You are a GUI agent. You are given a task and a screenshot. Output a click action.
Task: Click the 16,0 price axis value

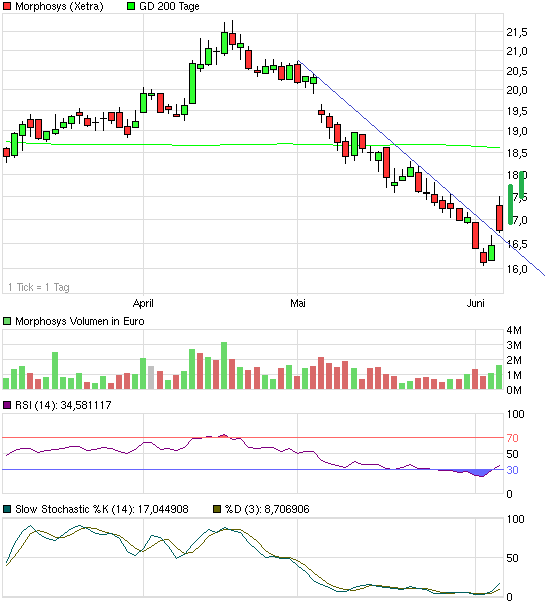(x=517, y=269)
